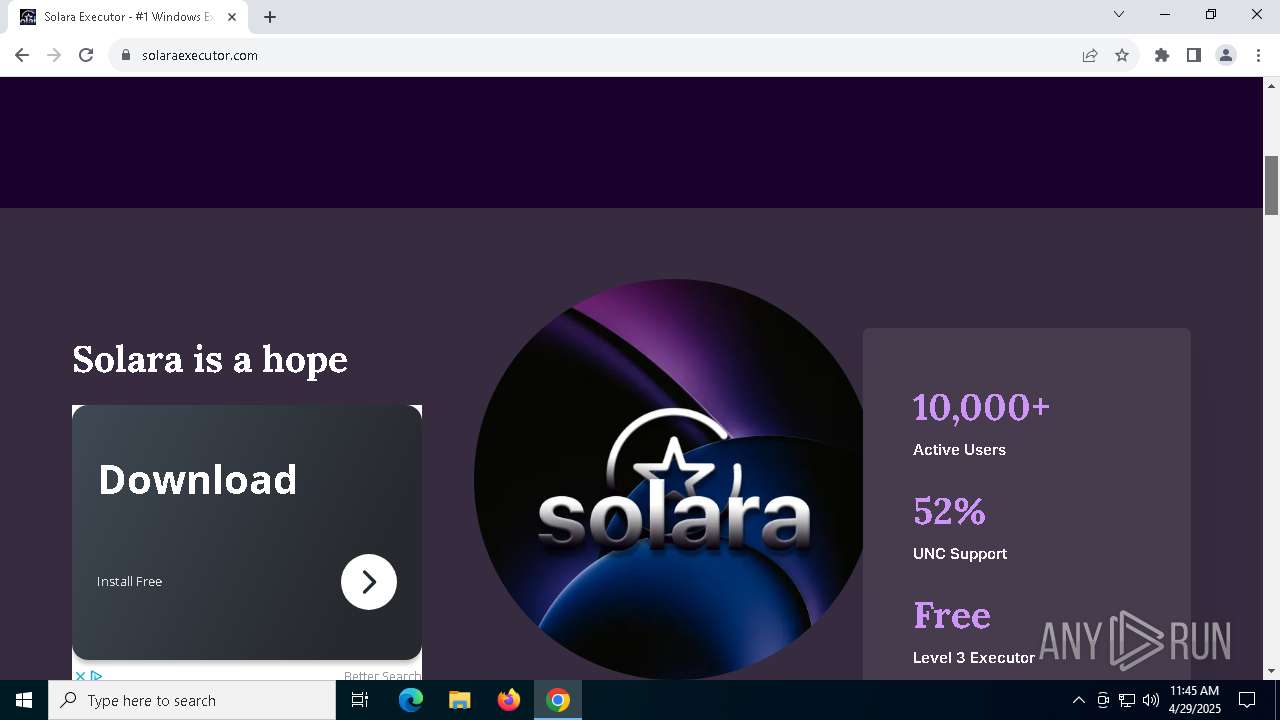
Task: Open Windows Start menu
Action: pyautogui.click(x=24, y=700)
